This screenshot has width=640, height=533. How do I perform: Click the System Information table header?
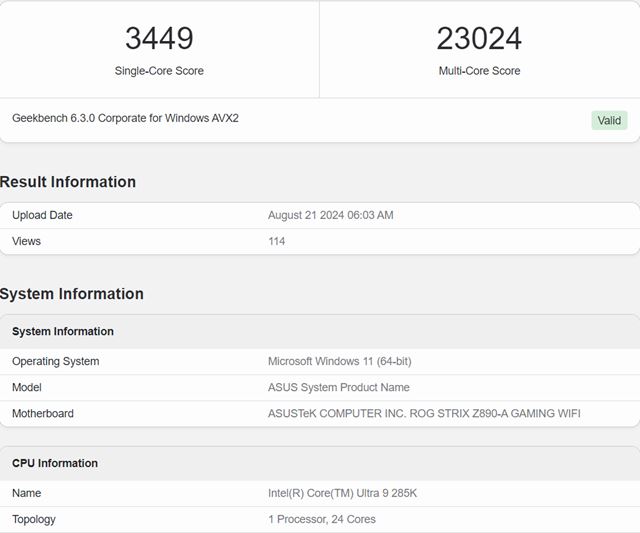(63, 331)
